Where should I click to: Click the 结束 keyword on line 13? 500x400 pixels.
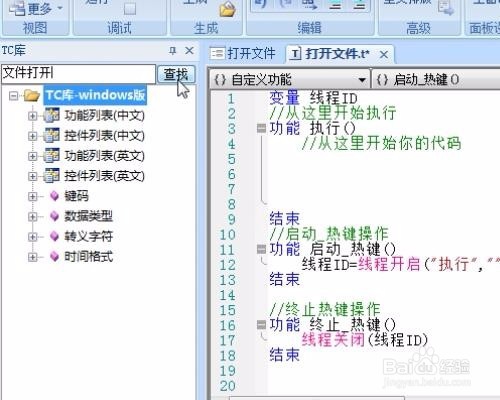pos(285,279)
